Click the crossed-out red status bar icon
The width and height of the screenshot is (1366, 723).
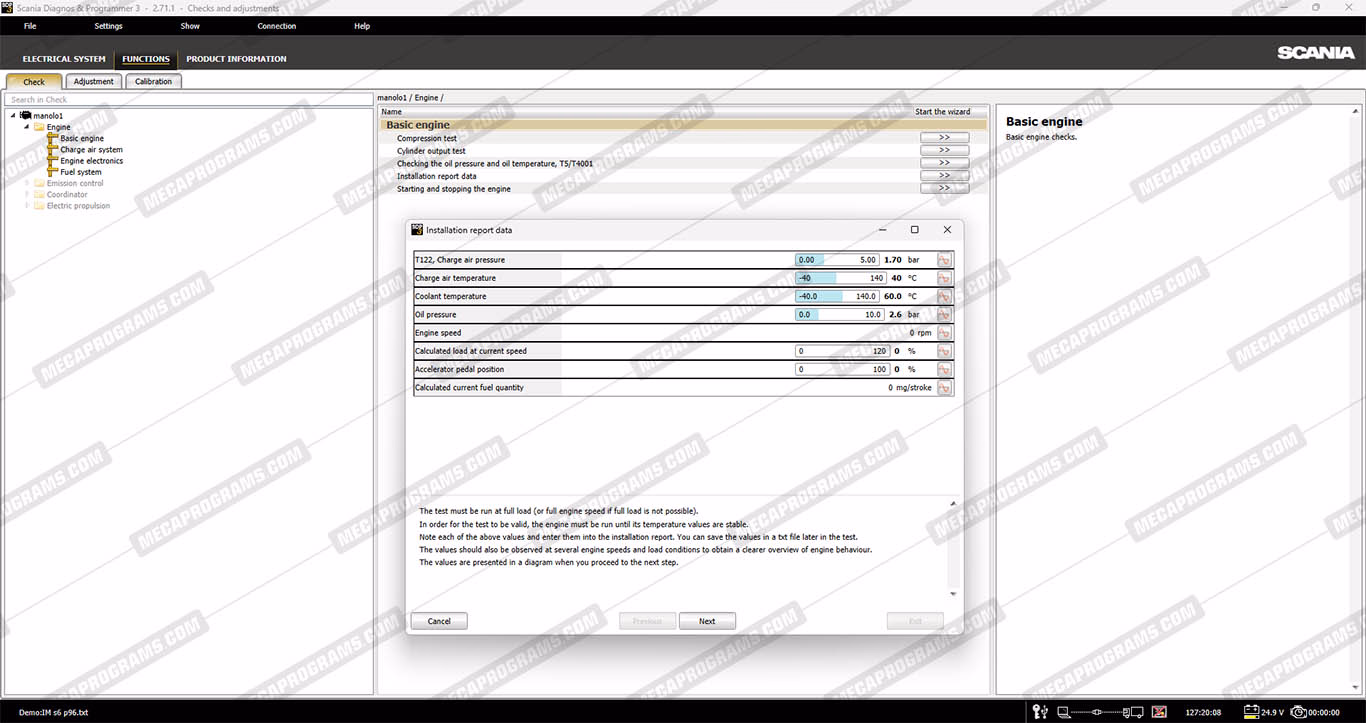[1159, 712]
